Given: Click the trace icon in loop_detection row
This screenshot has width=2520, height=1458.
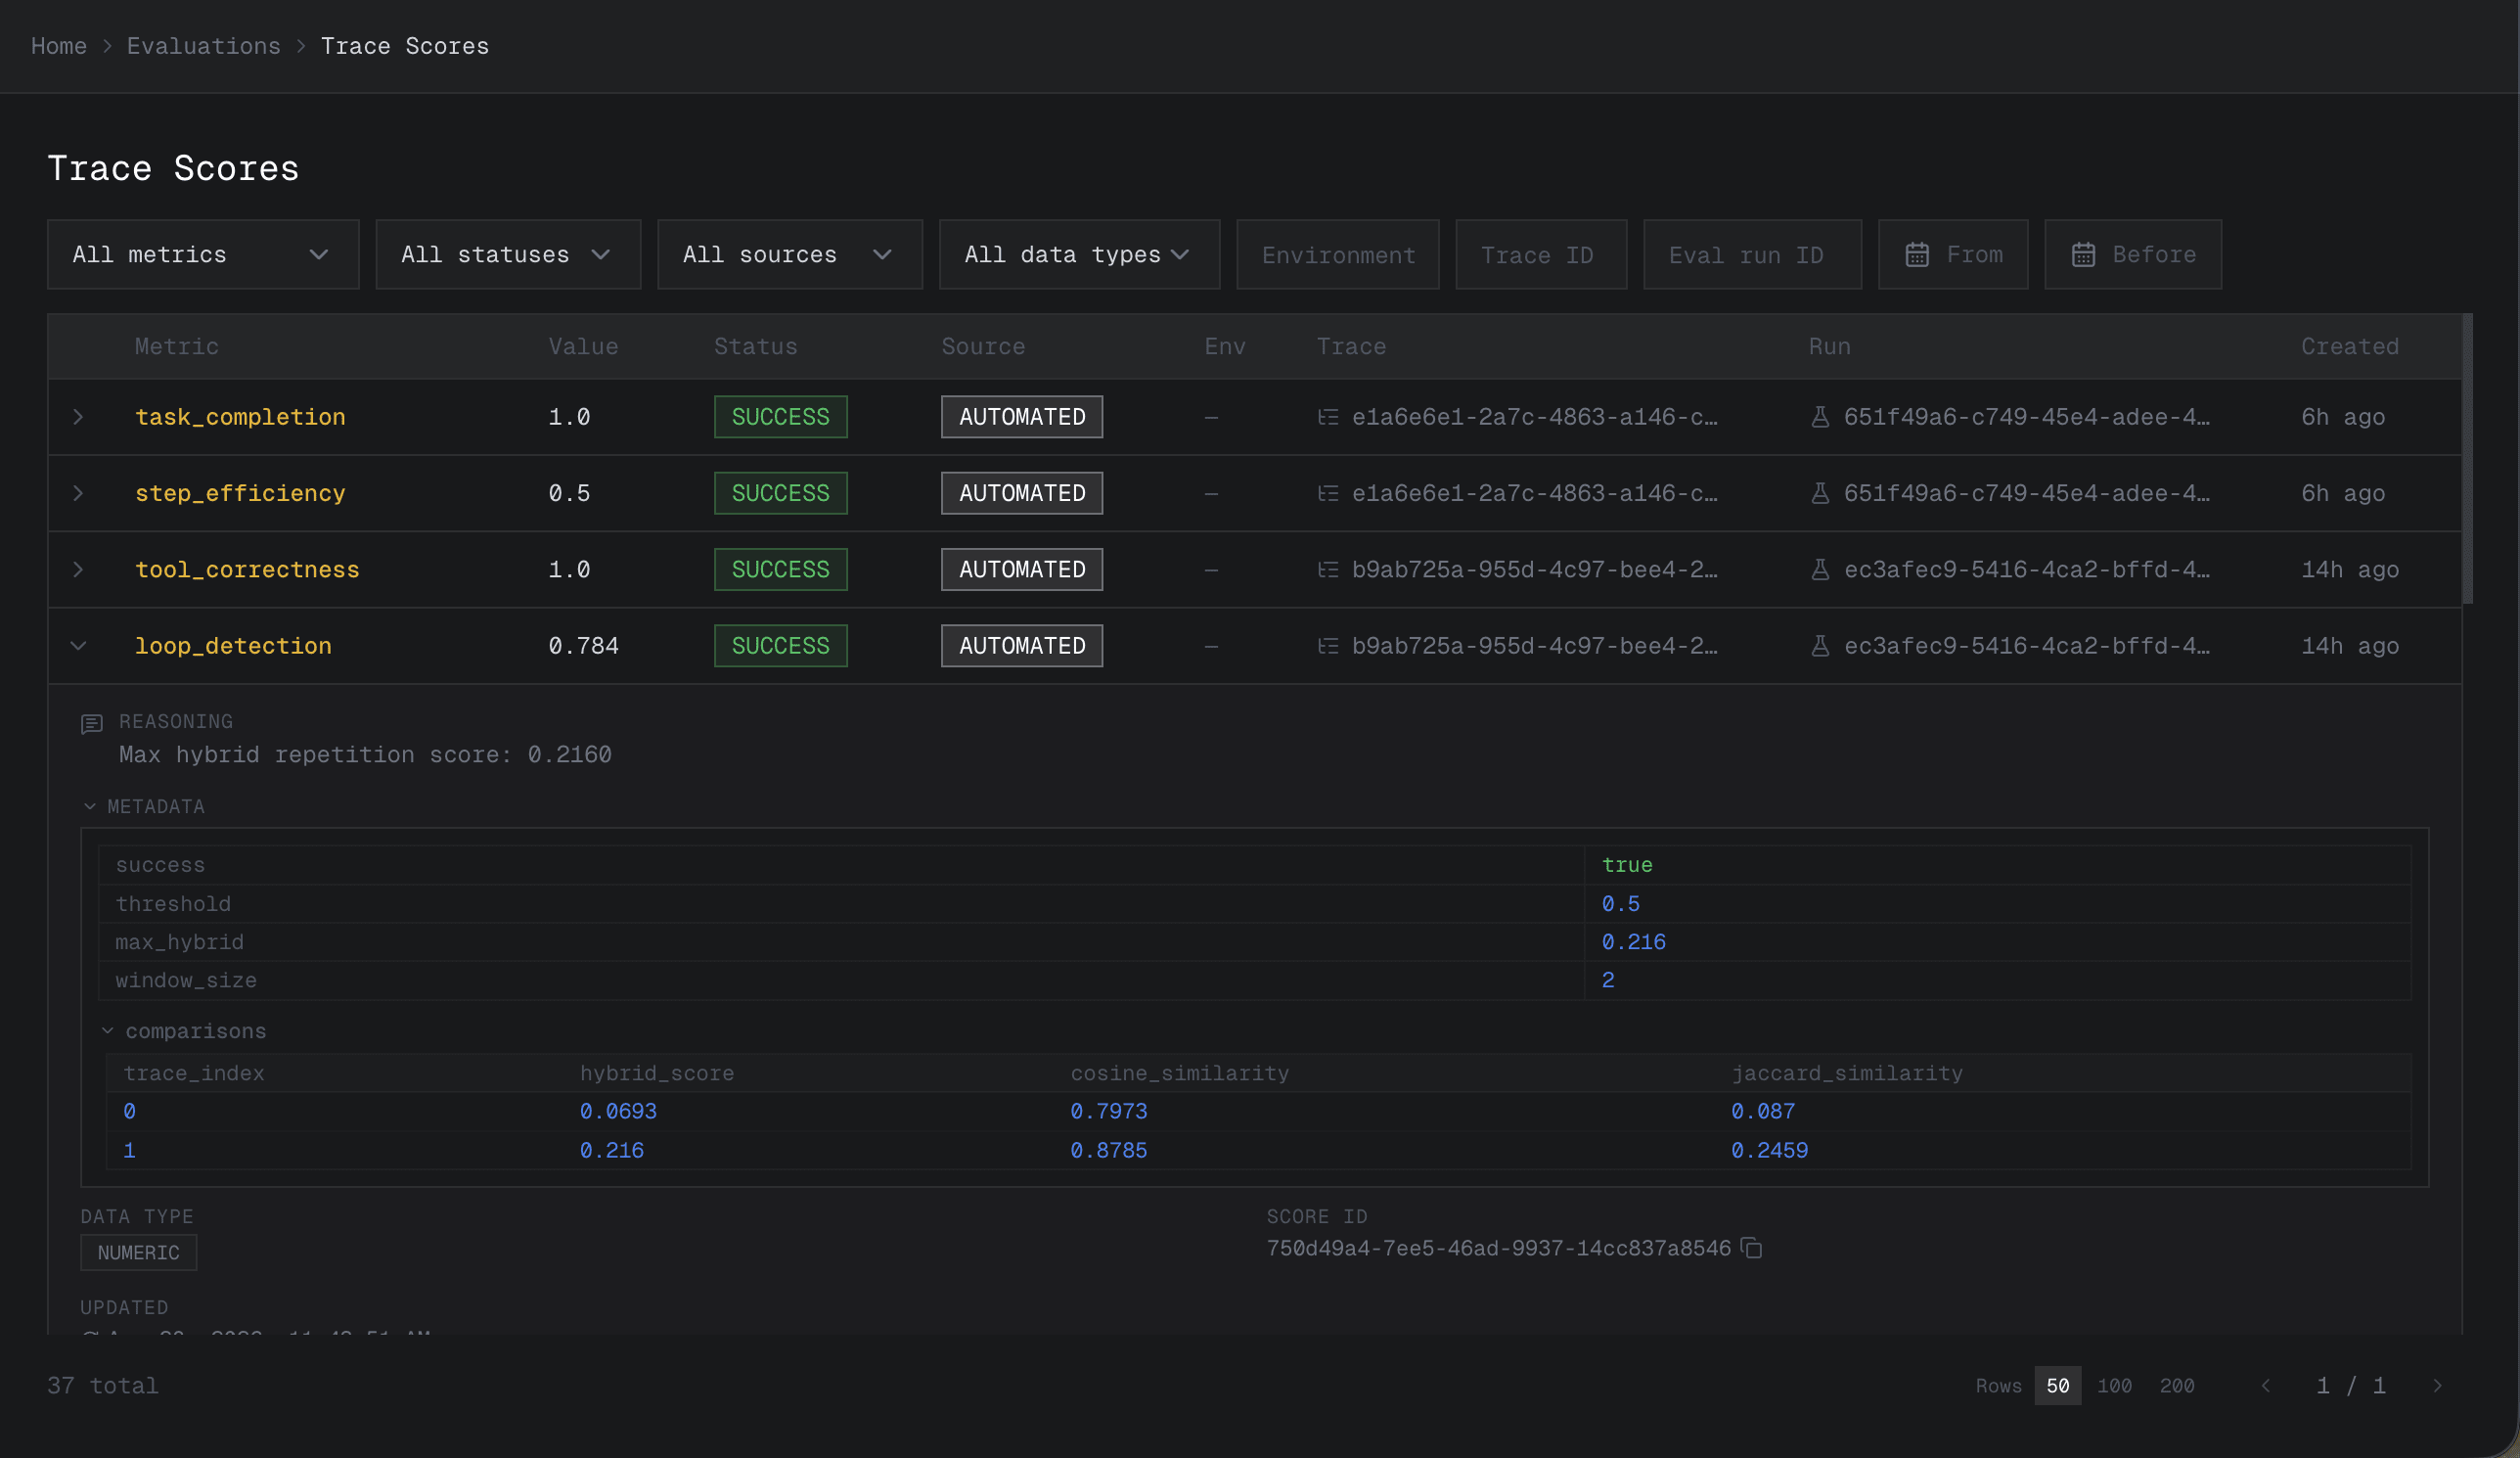Looking at the screenshot, I should point(1328,646).
